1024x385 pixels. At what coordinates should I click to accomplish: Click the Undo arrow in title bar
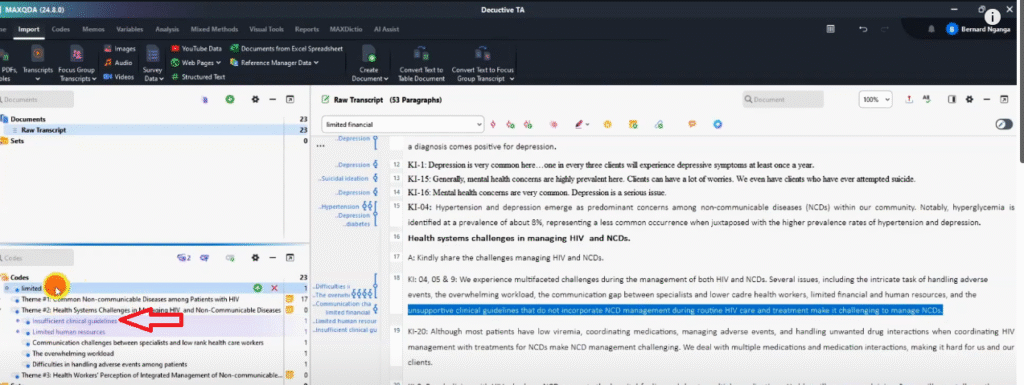[x=863, y=29]
